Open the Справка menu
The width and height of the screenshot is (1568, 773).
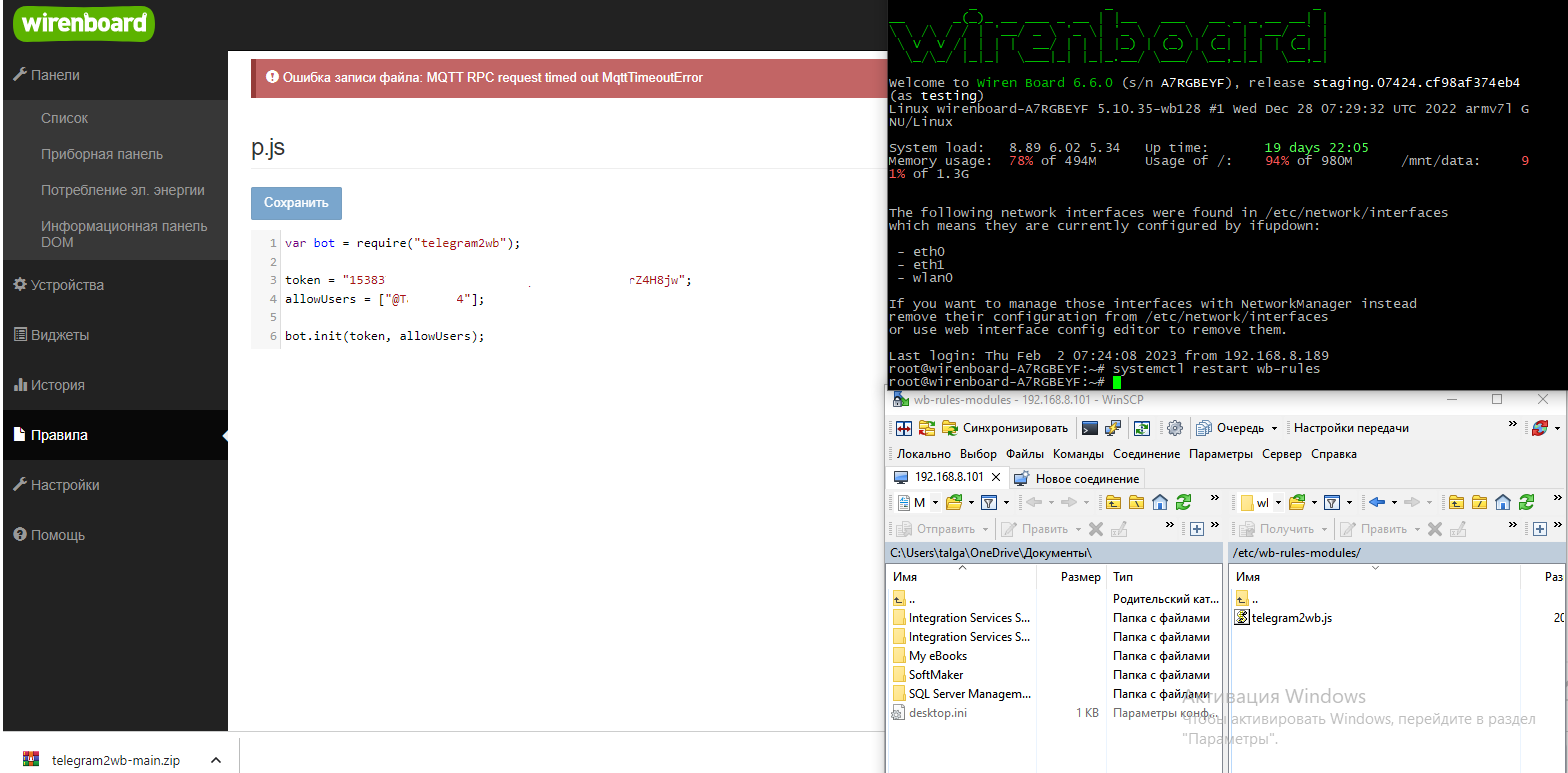click(x=1334, y=454)
